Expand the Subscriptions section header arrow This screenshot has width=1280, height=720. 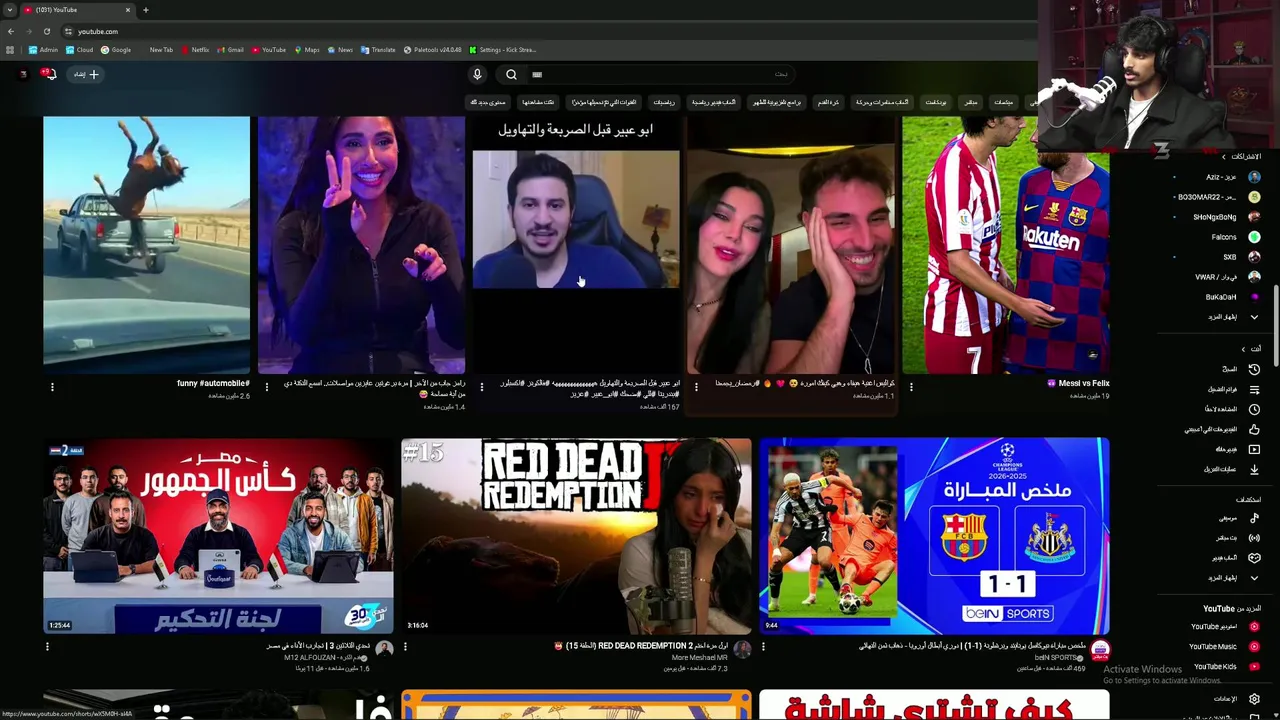click(1223, 157)
